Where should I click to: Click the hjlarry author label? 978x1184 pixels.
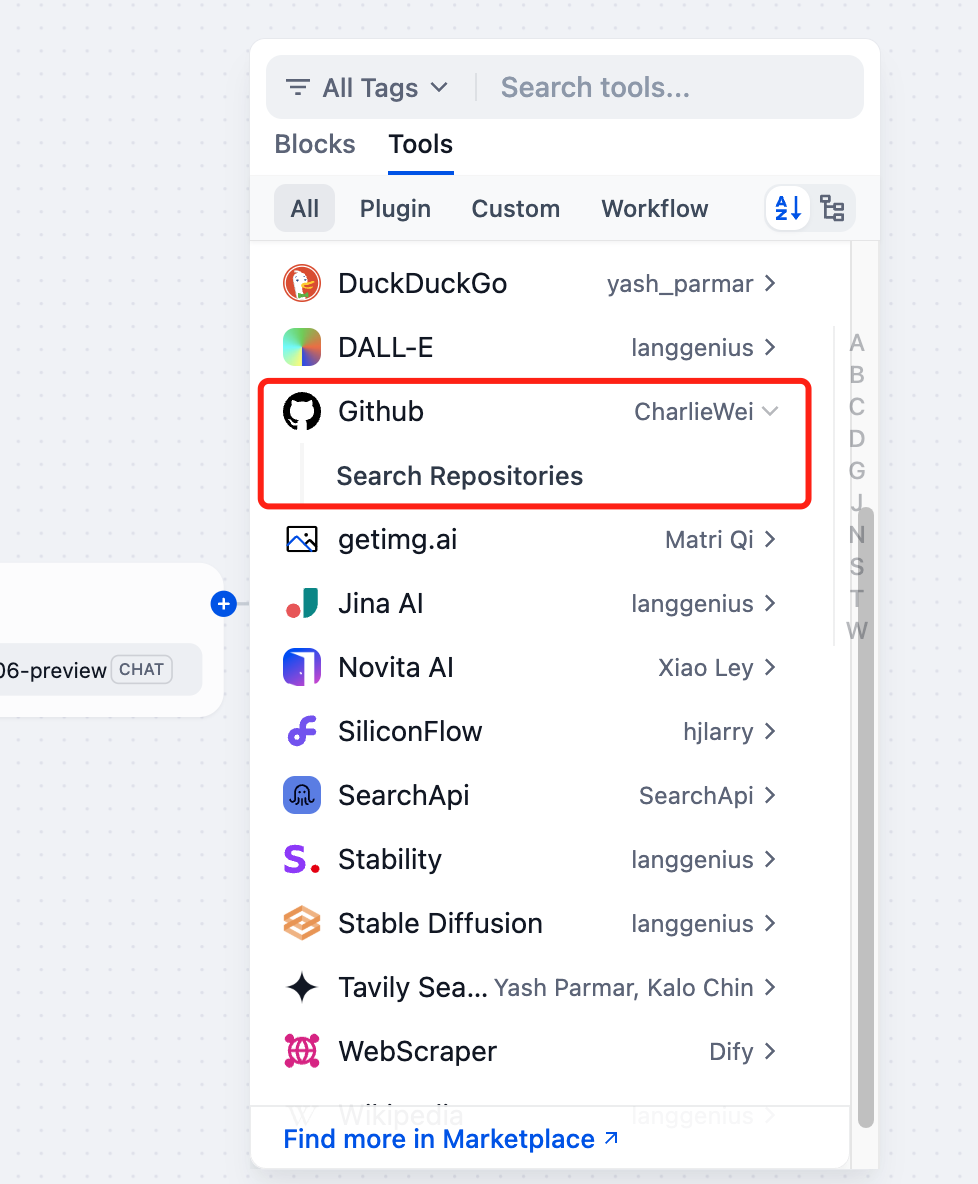pos(718,732)
